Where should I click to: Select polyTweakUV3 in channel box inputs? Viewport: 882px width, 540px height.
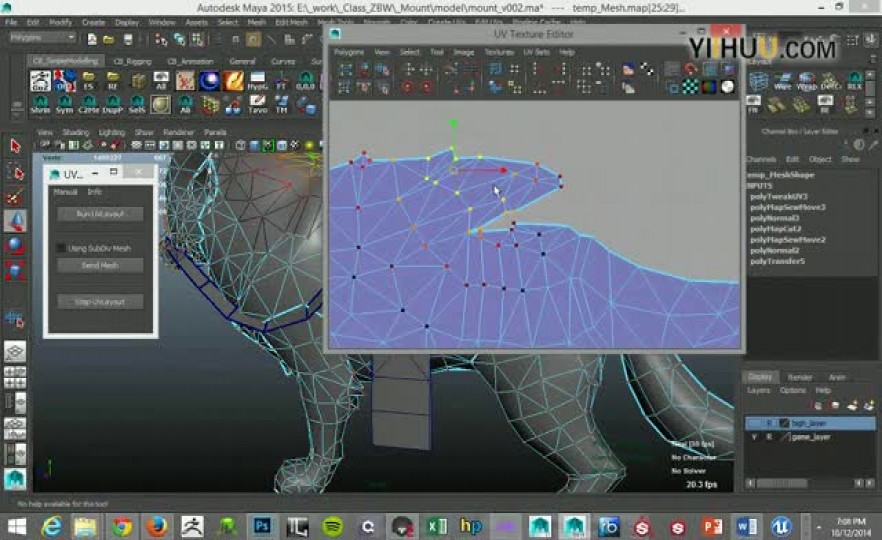[778, 196]
